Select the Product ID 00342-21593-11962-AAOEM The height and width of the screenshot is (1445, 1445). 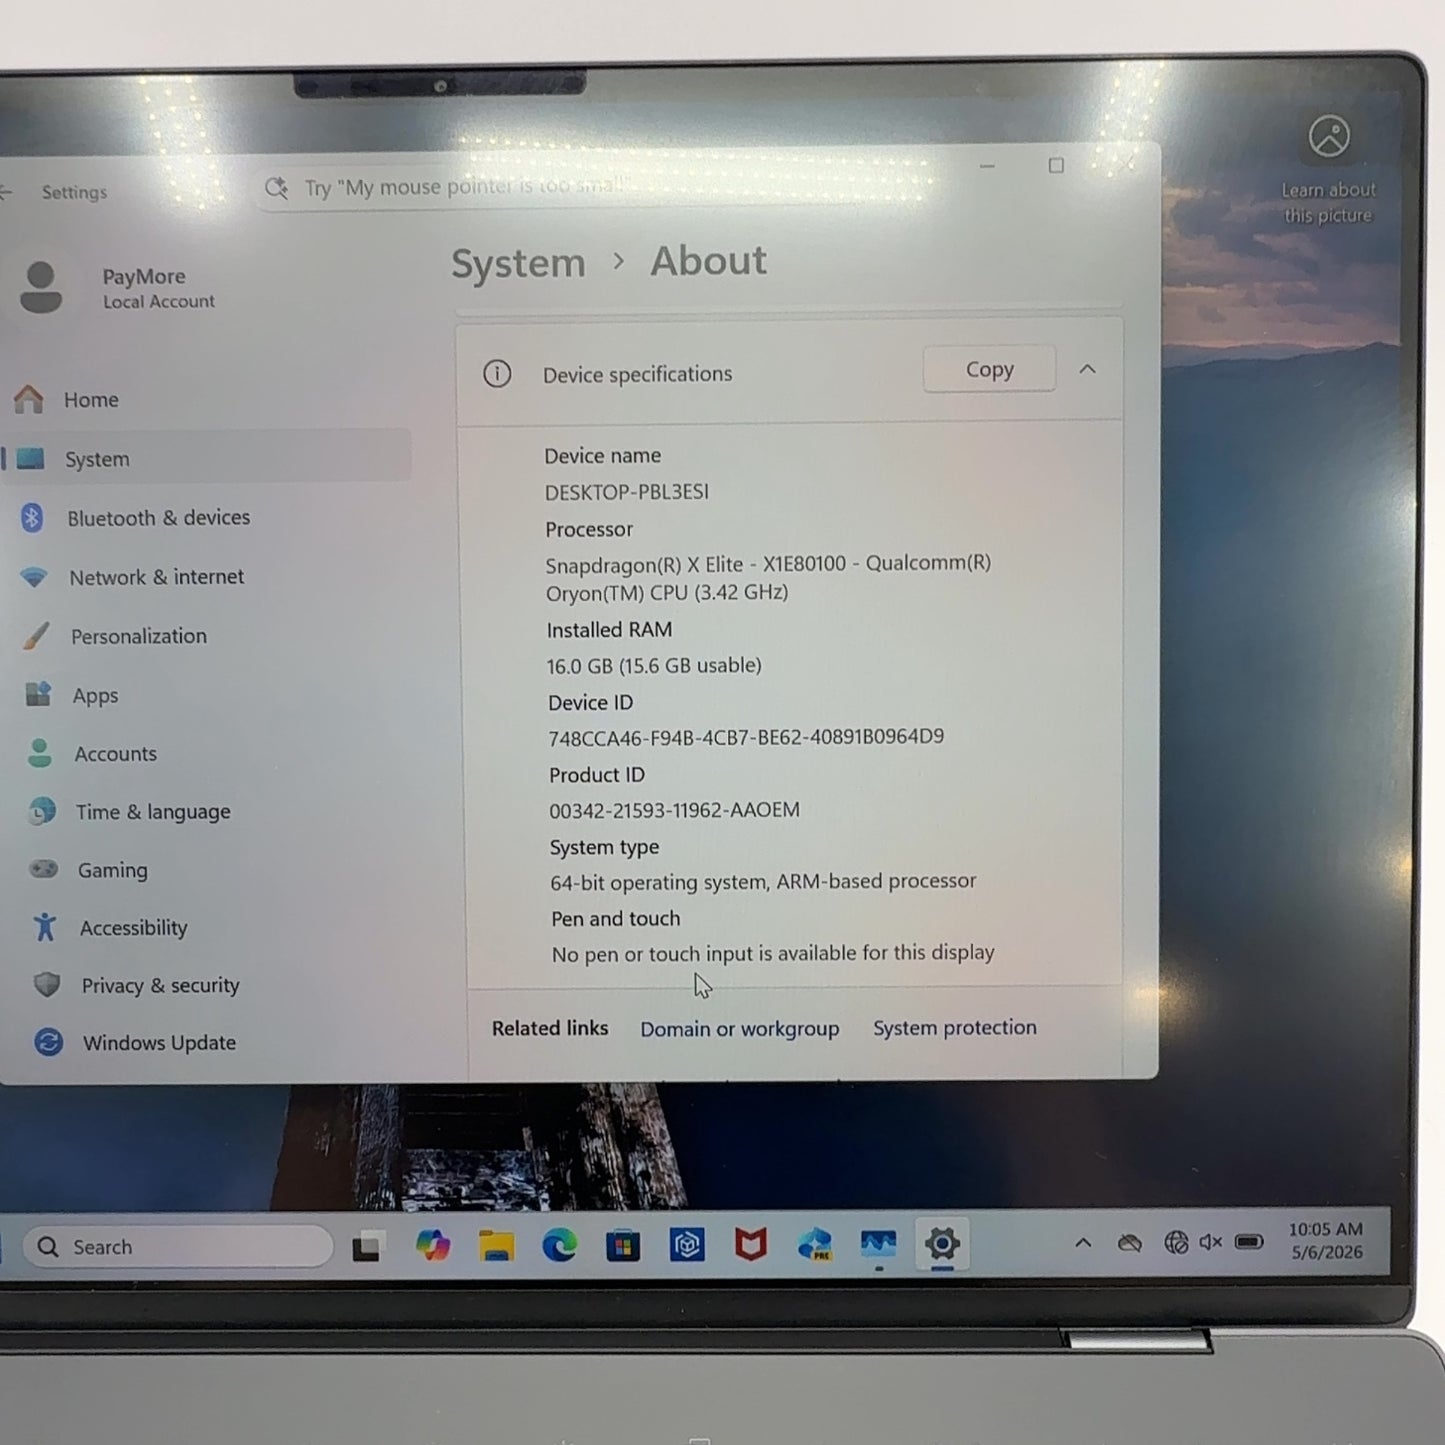674,810
